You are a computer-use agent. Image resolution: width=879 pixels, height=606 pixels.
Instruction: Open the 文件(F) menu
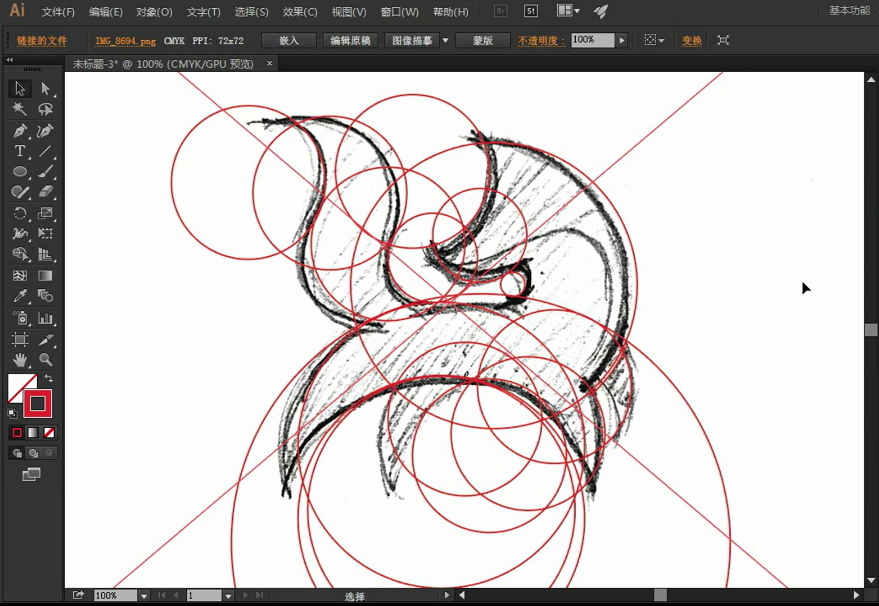[x=58, y=12]
